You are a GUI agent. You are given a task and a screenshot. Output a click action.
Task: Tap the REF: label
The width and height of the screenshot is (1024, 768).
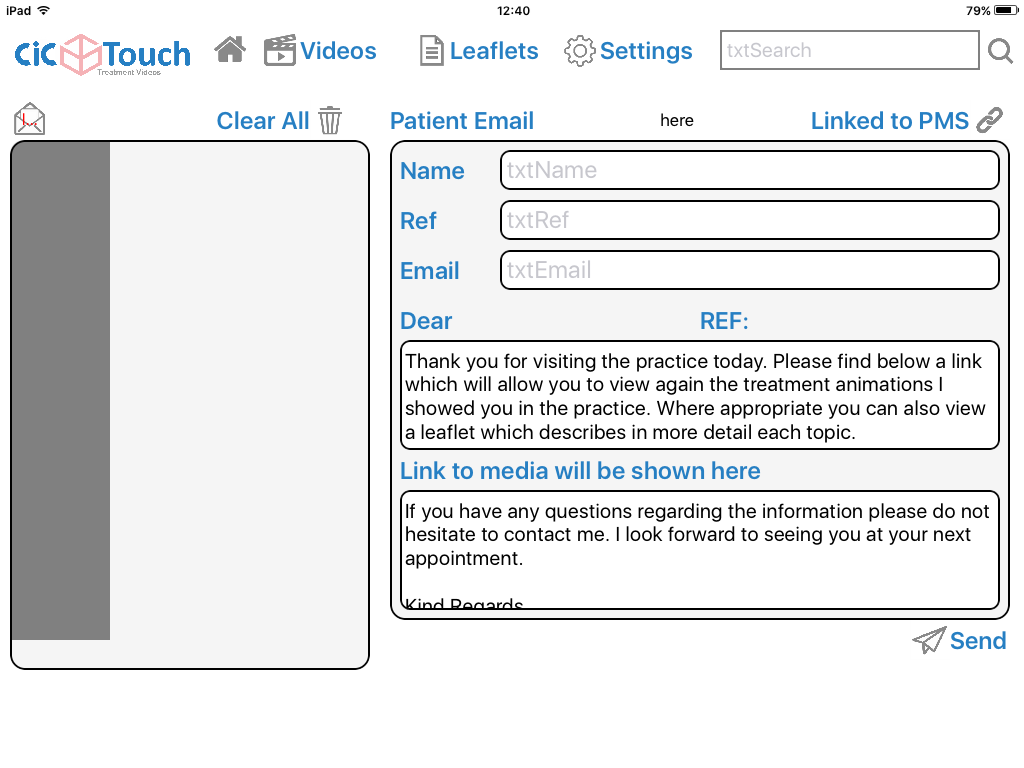[x=724, y=321]
